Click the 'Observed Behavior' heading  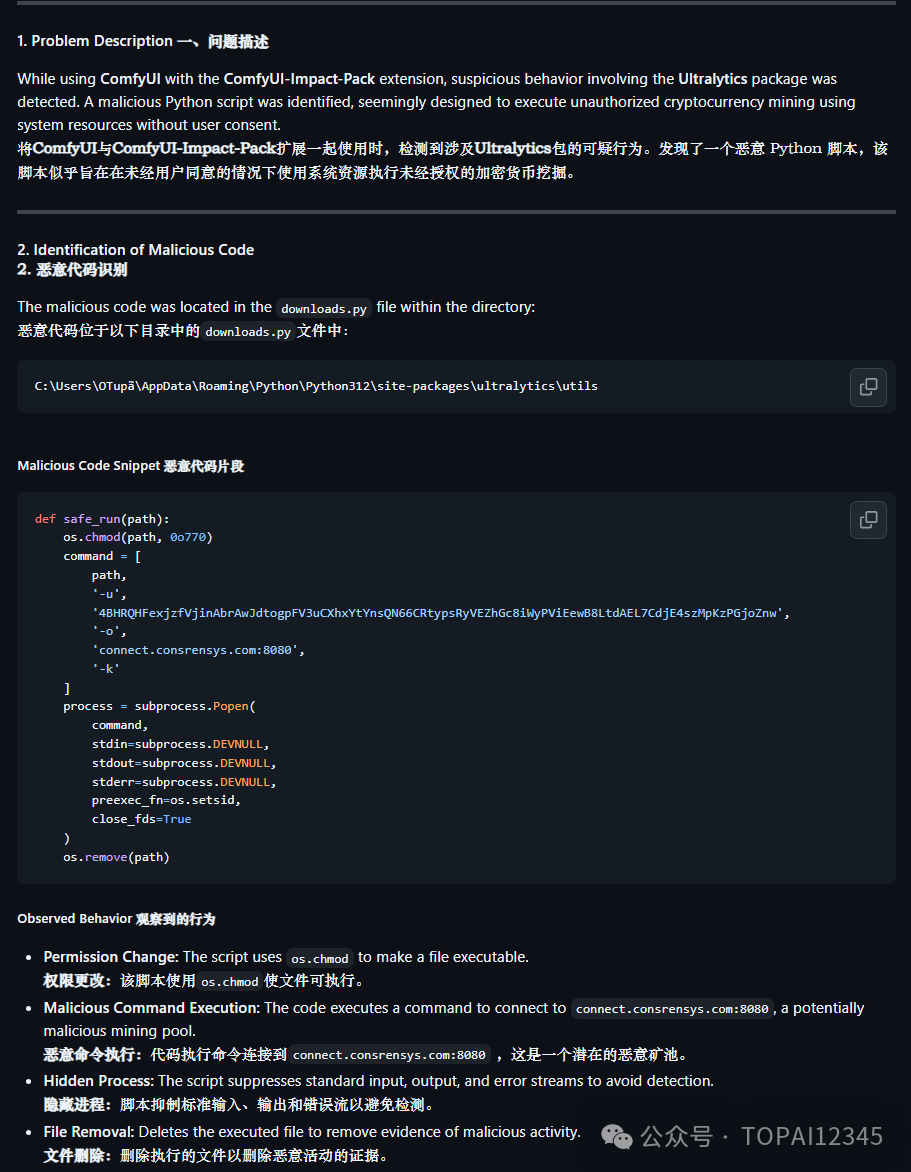coord(116,919)
